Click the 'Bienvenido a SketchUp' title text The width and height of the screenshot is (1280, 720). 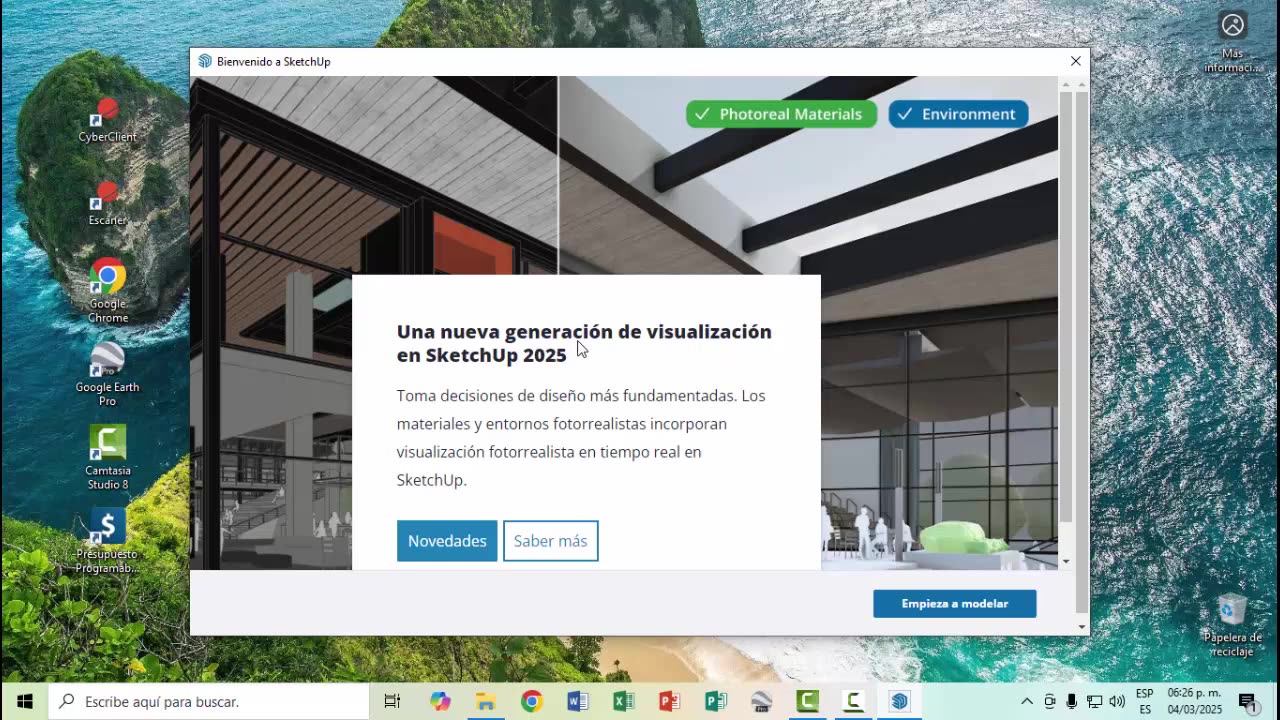(273, 62)
